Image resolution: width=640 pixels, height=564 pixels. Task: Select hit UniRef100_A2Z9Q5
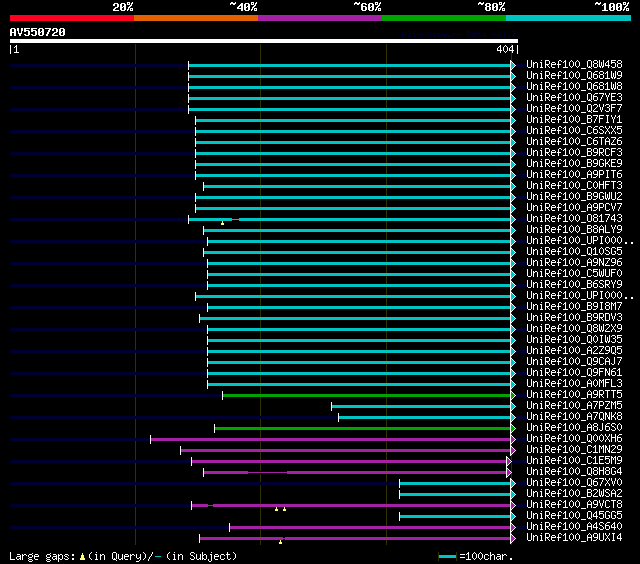pyautogui.click(x=574, y=351)
